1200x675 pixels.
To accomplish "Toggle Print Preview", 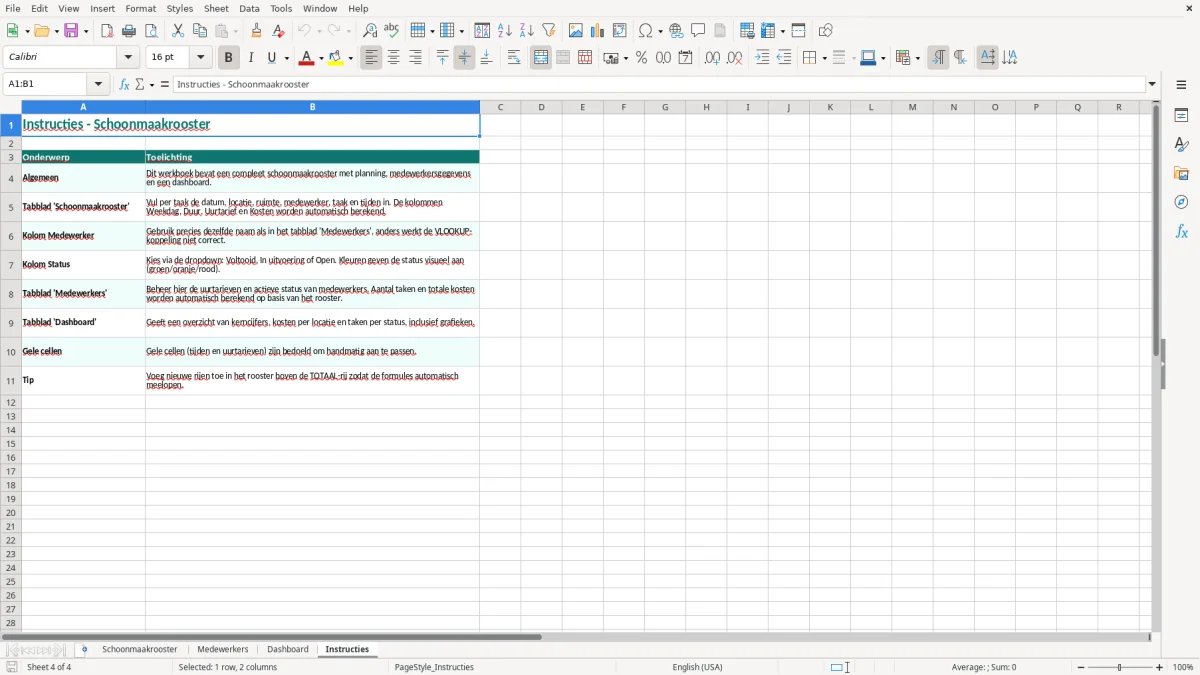I will (x=151, y=31).
